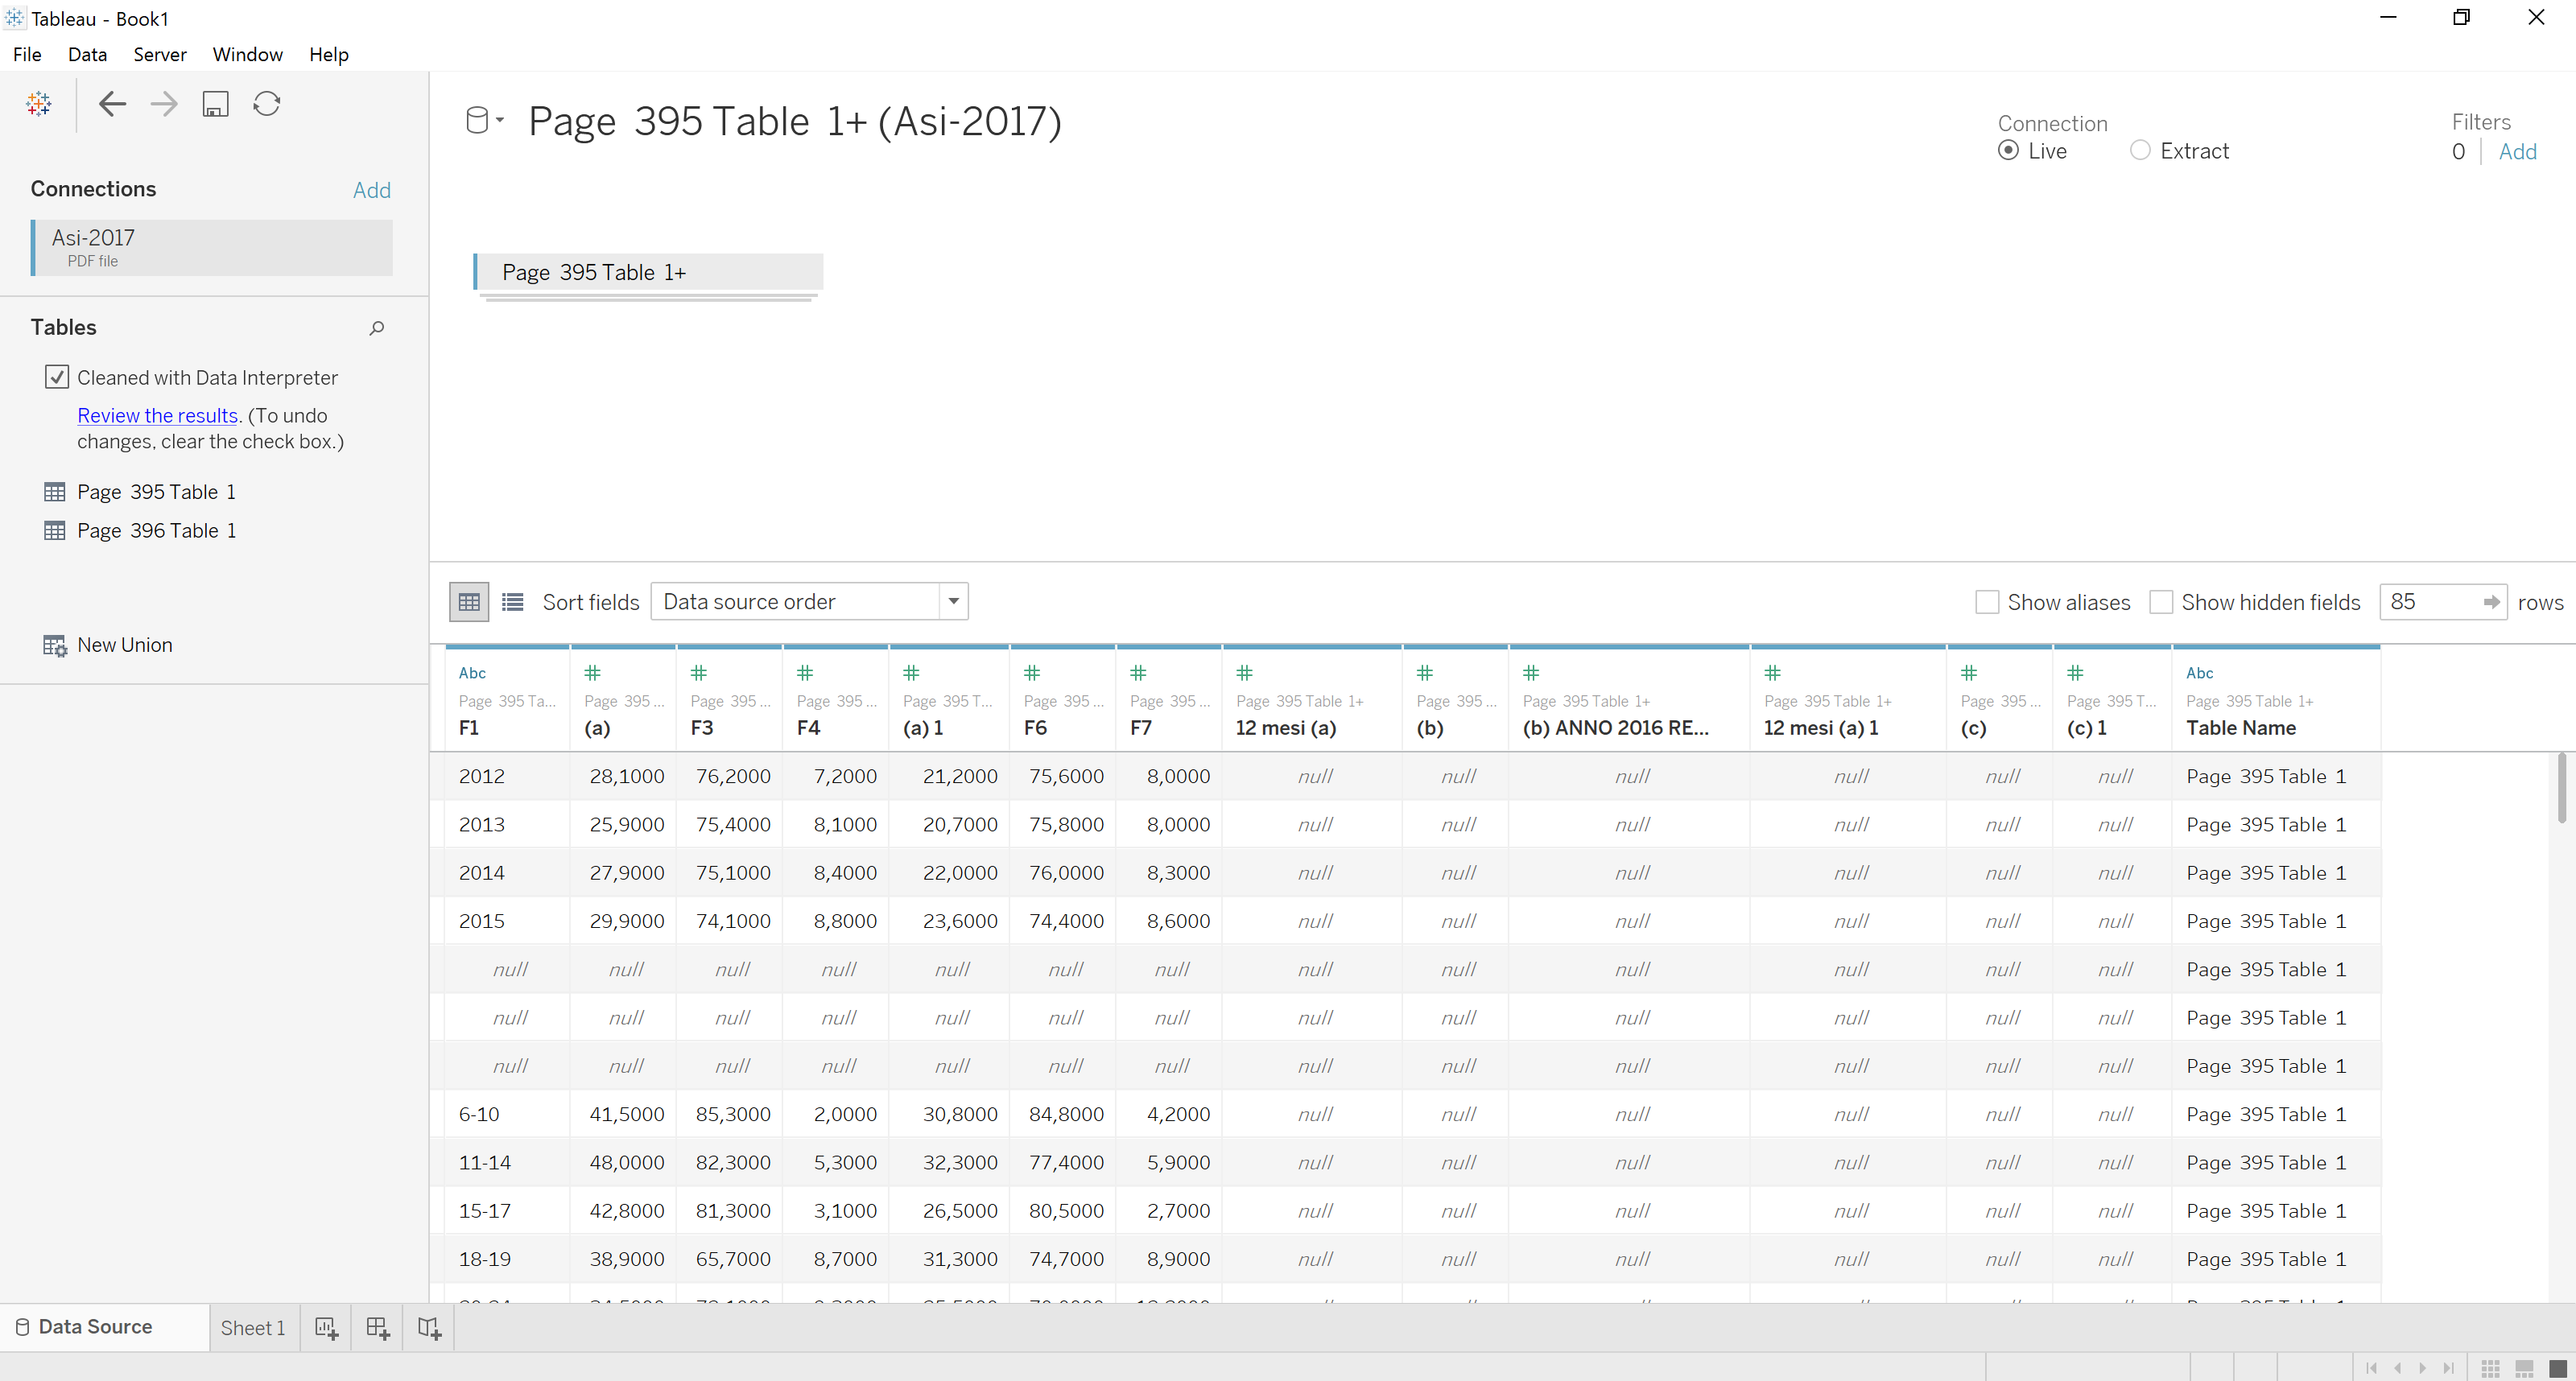Click the new dashboard icon
The height and width of the screenshot is (1381, 2576).
(x=377, y=1328)
